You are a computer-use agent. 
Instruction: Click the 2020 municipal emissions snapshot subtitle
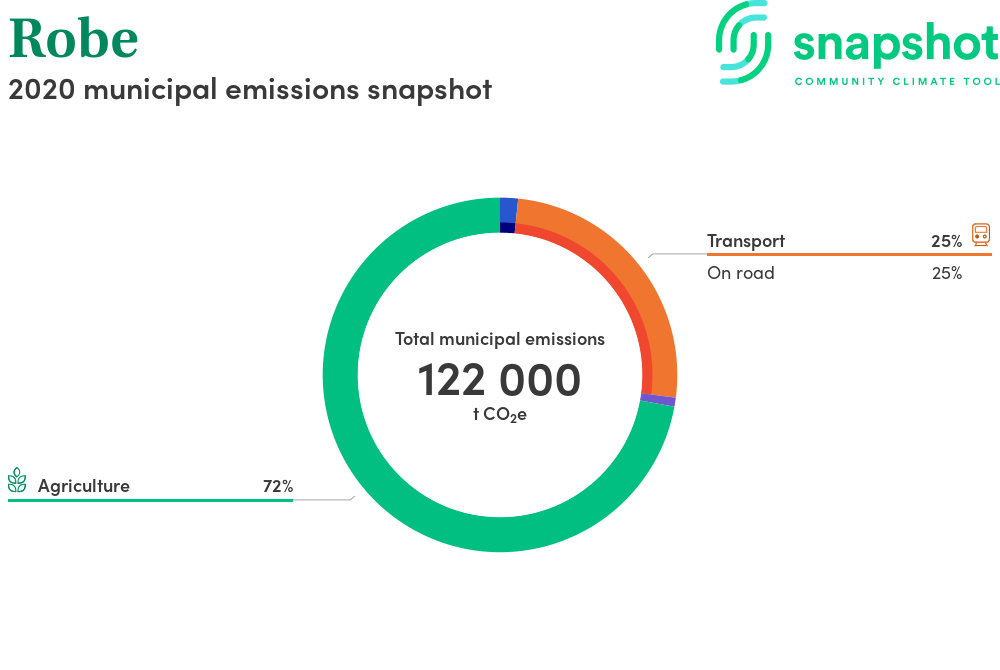[x=250, y=90]
